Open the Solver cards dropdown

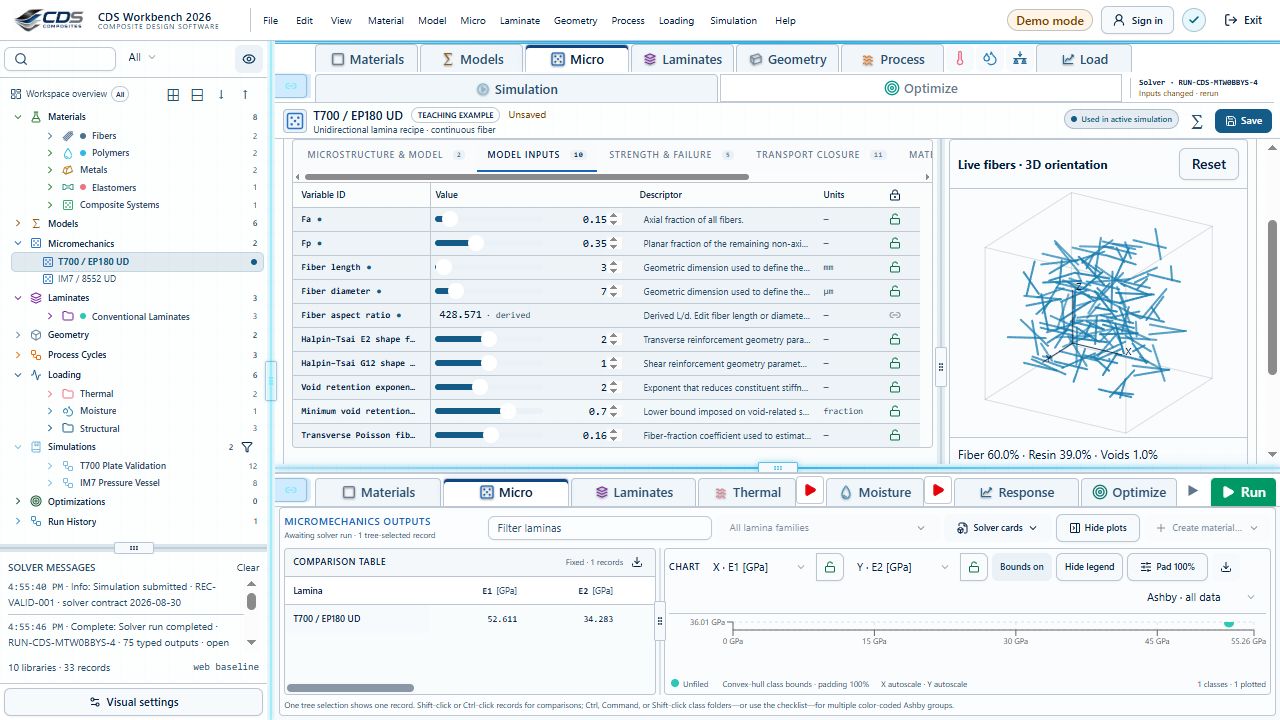pos(997,528)
